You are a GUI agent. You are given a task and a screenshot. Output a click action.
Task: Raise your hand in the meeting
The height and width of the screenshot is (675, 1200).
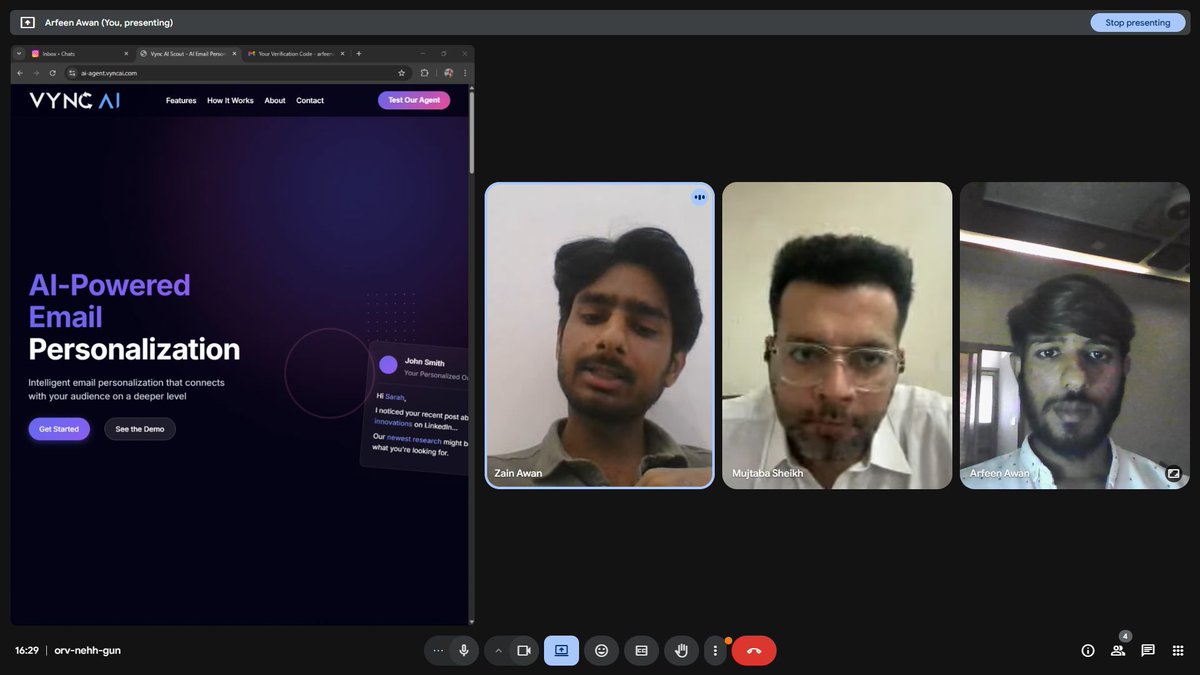click(x=681, y=650)
